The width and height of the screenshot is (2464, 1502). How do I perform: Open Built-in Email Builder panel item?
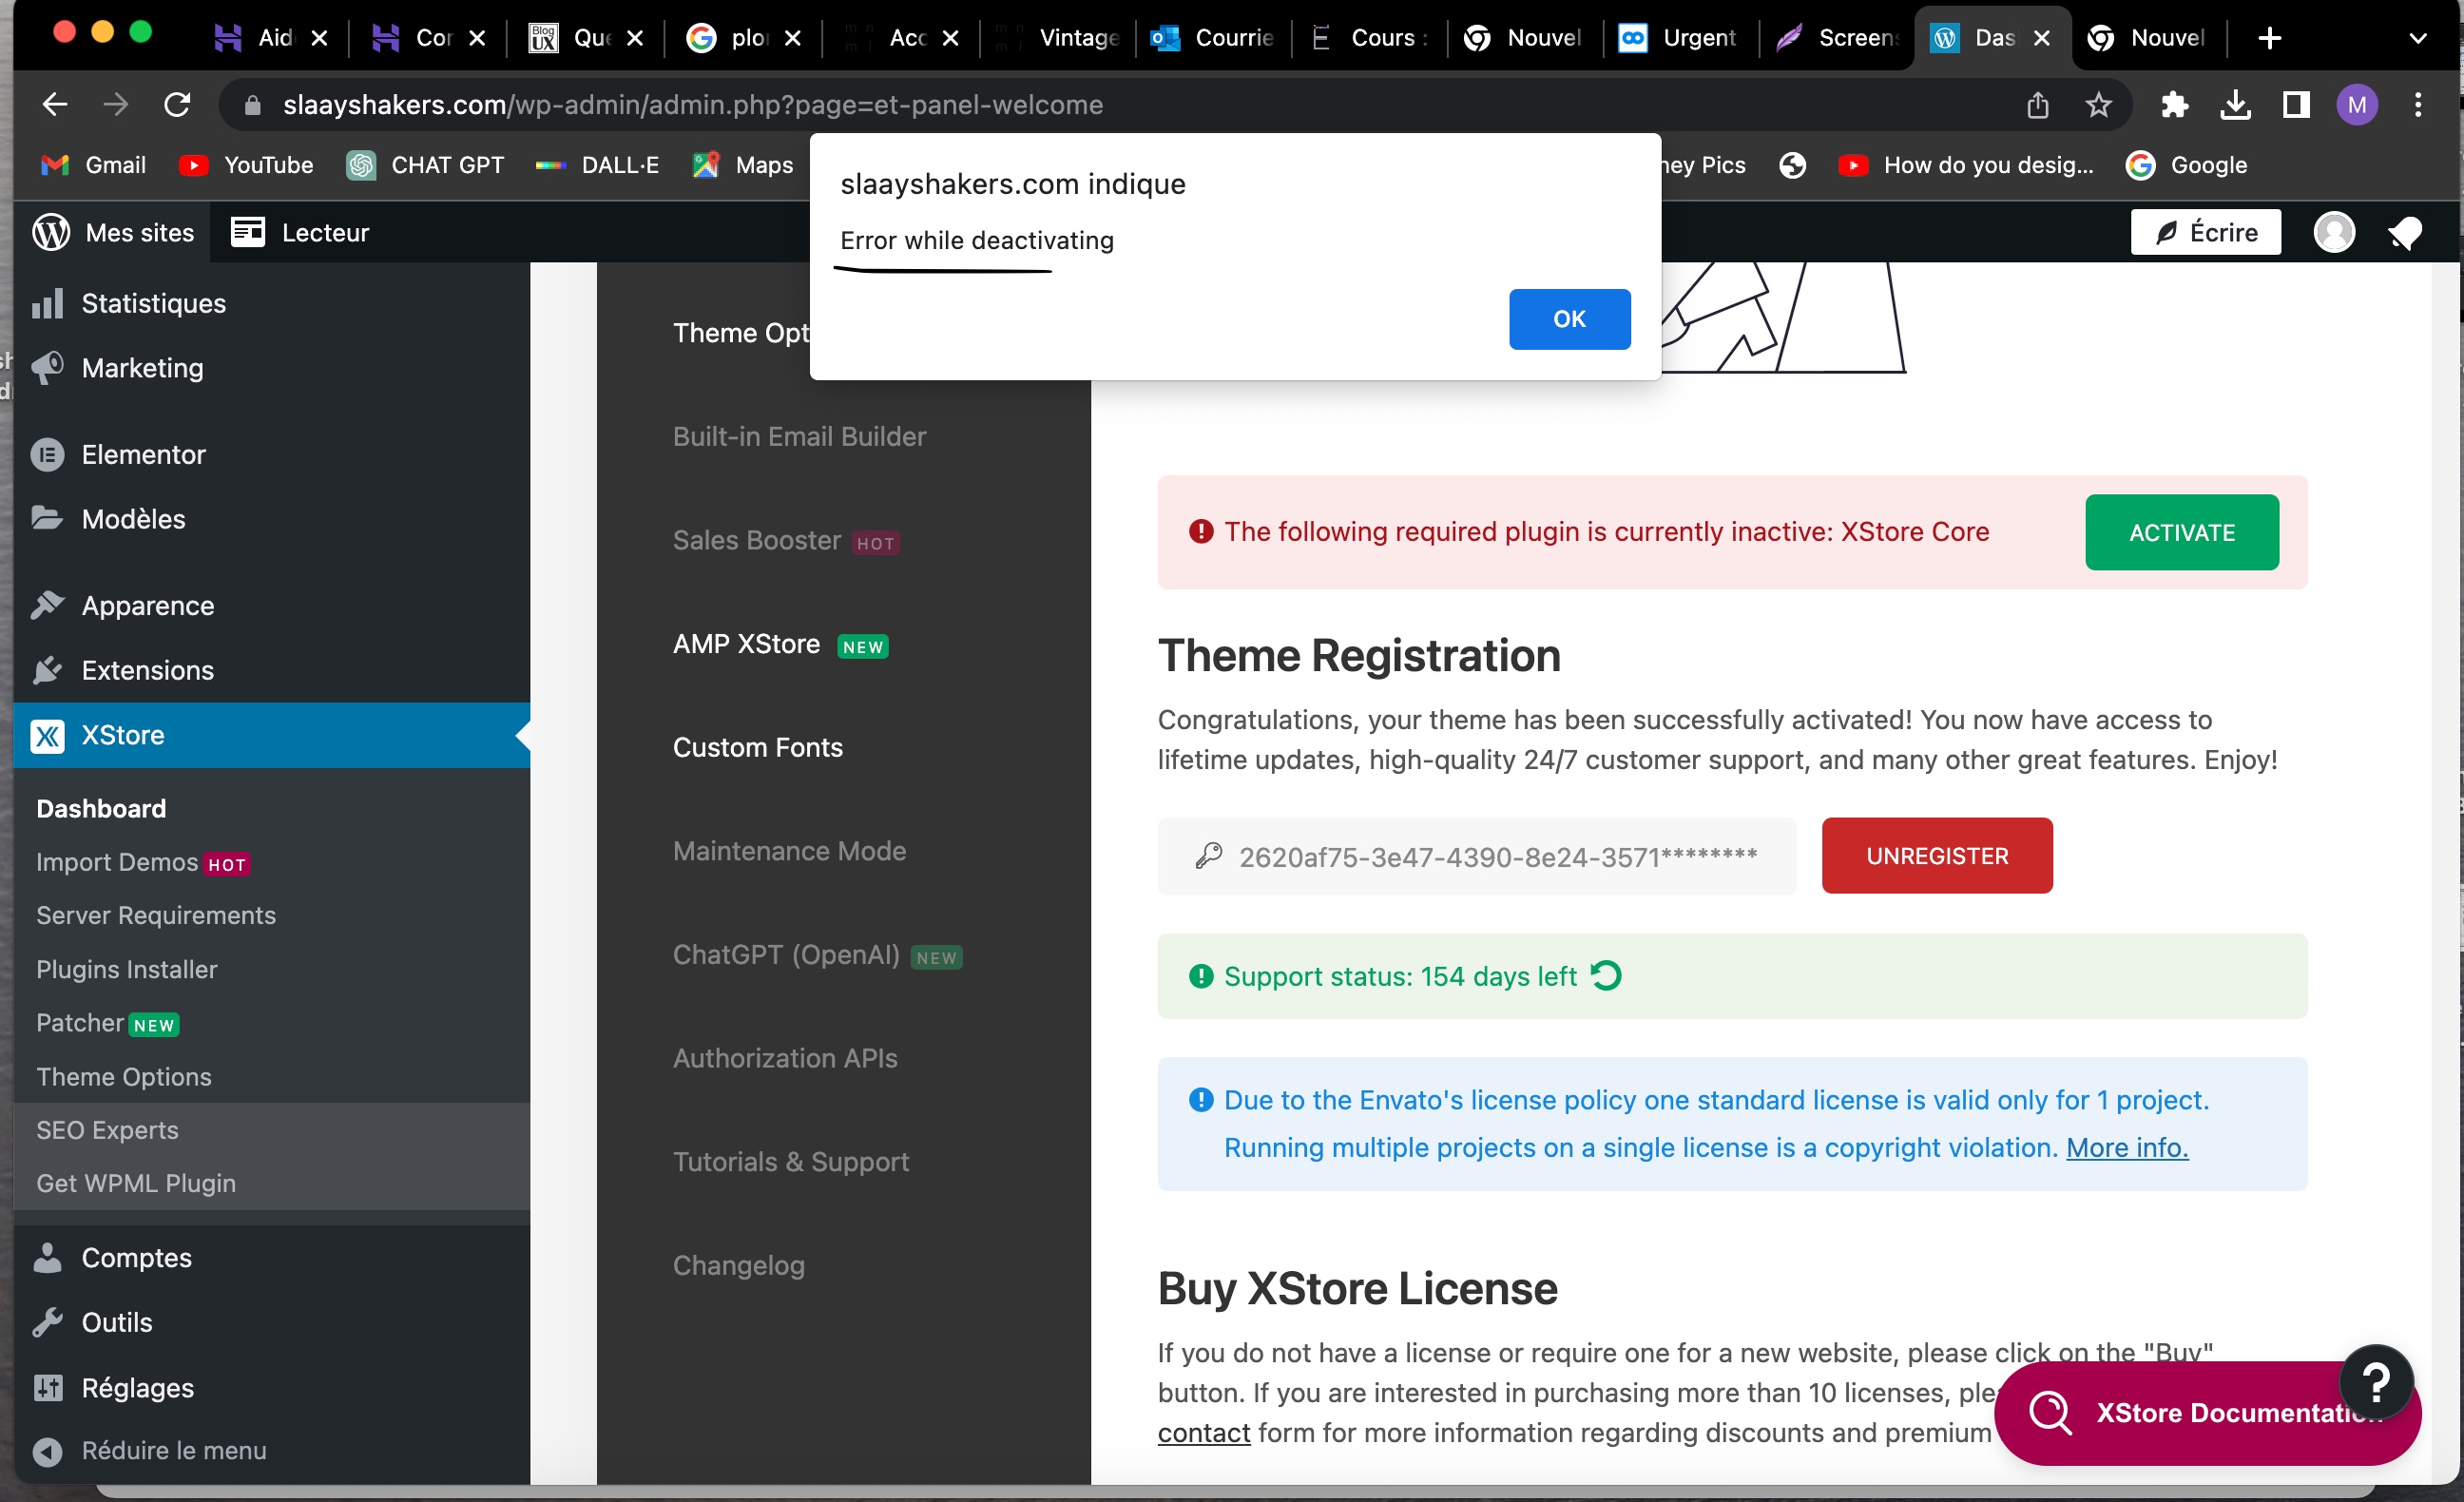click(x=799, y=436)
